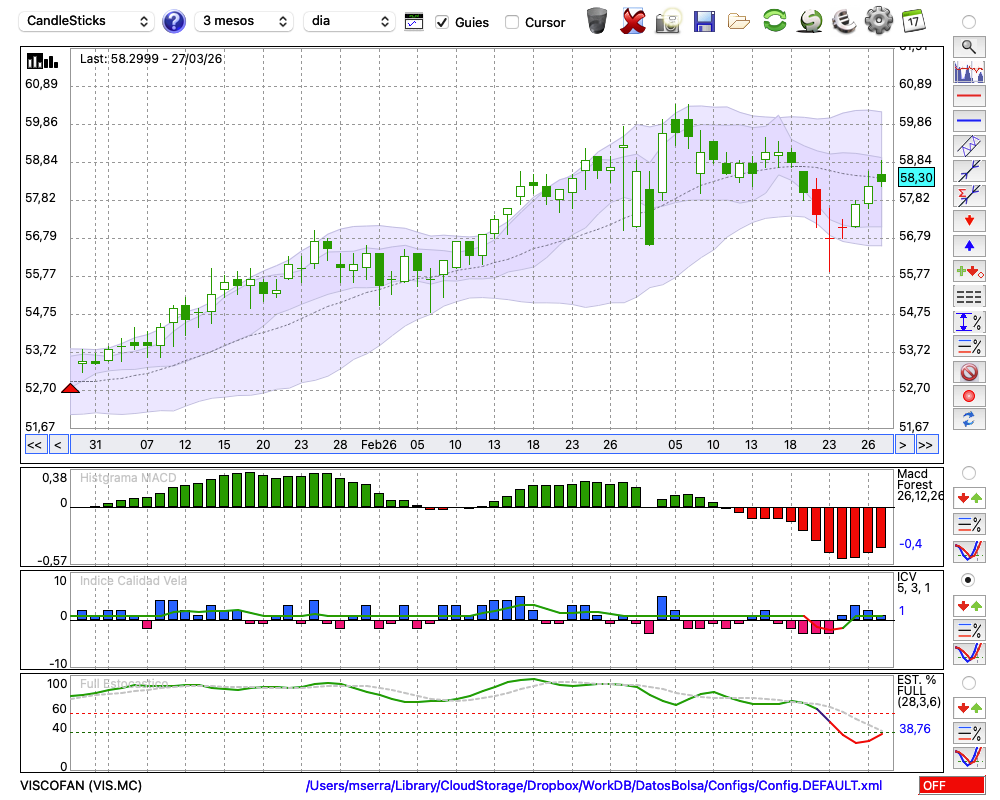Click the 'Last: 58.2999 - 27/03/26' text

pos(151,59)
